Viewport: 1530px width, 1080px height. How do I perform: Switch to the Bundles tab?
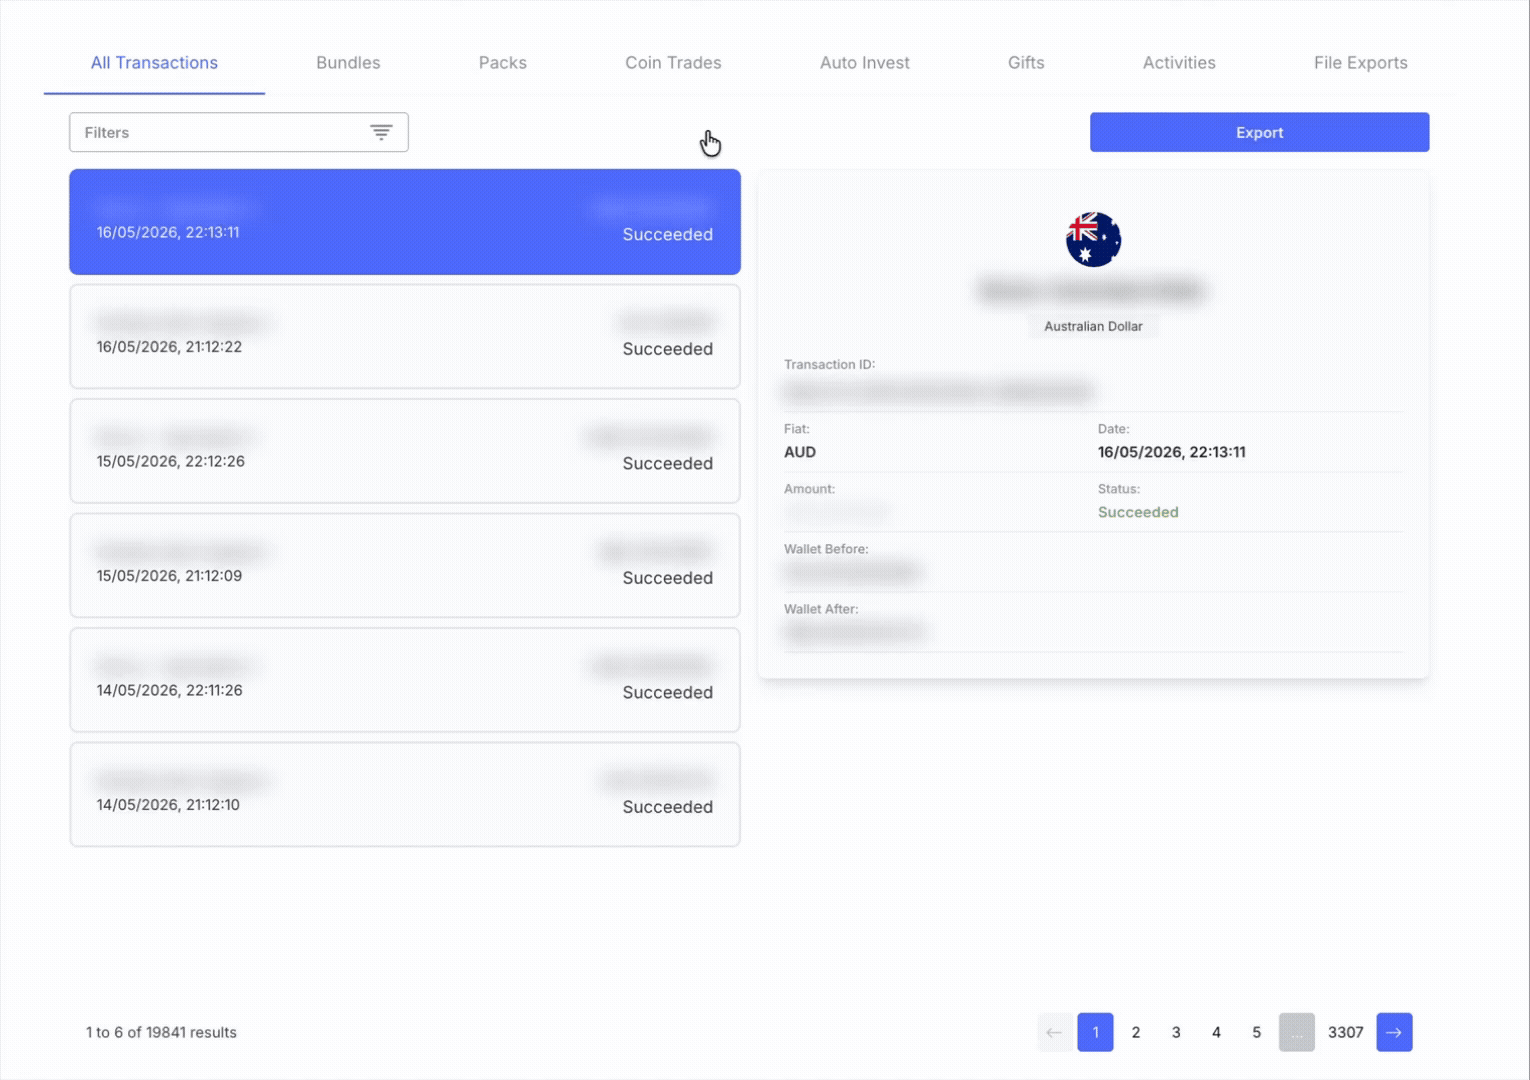pos(348,62)
